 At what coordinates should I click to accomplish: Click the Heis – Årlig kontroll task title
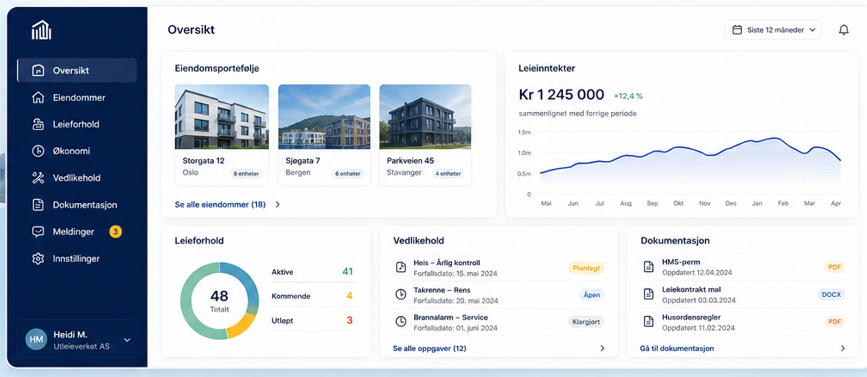pos(447,263)
